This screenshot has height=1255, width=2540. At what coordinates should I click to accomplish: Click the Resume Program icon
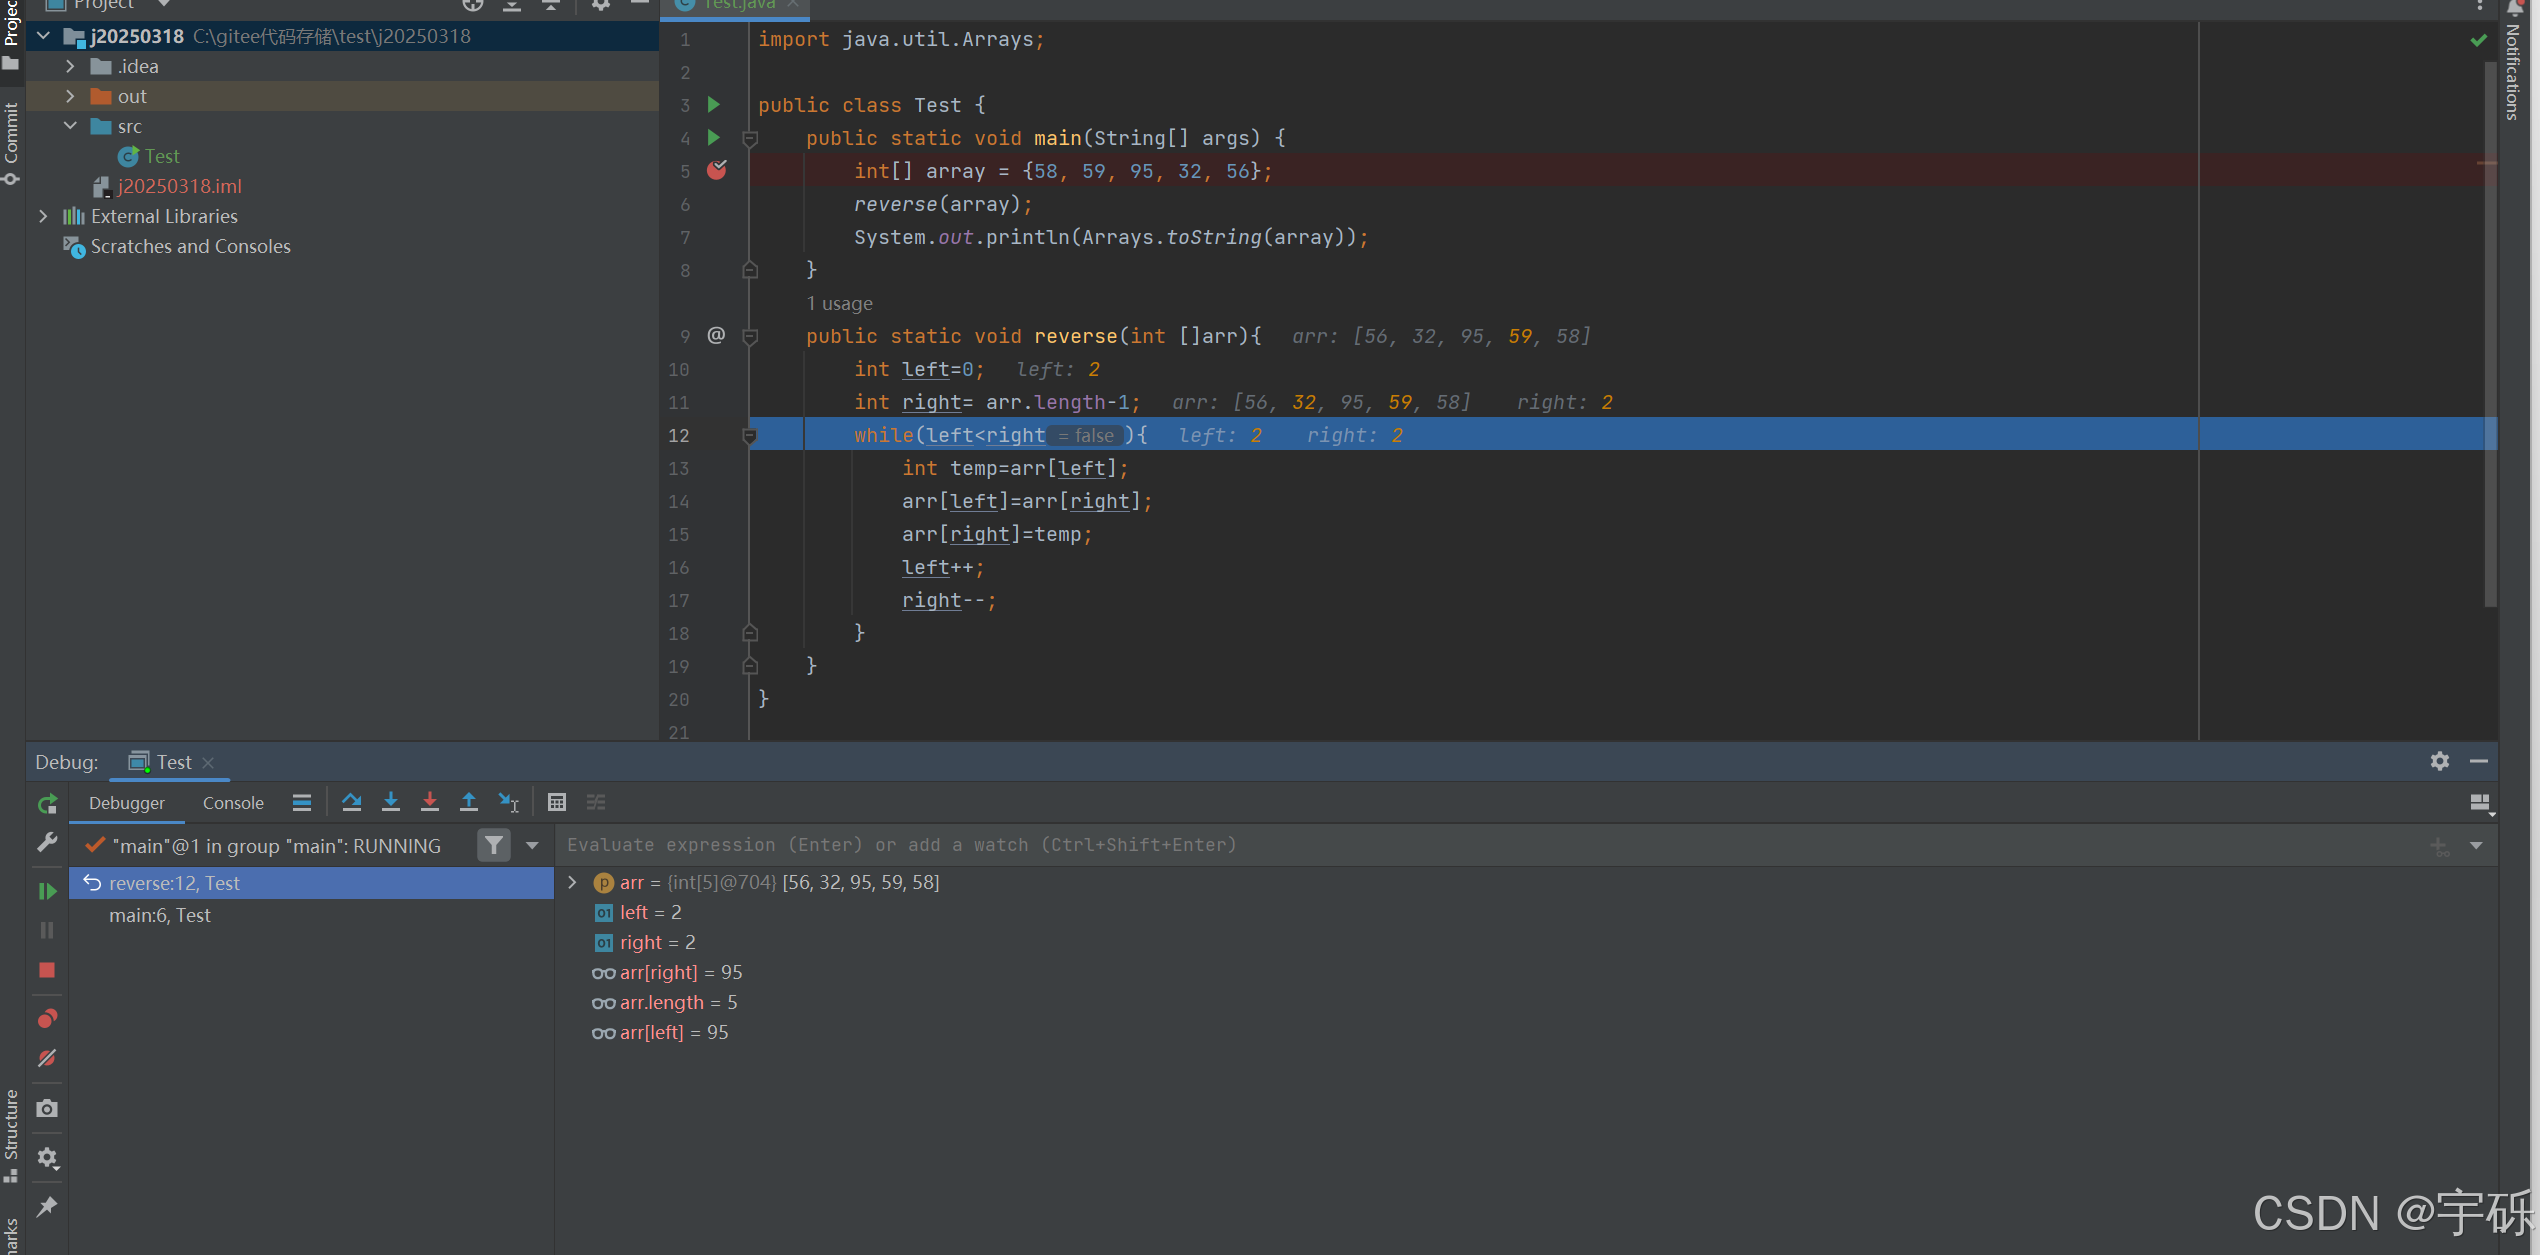(x=47, y=890)
